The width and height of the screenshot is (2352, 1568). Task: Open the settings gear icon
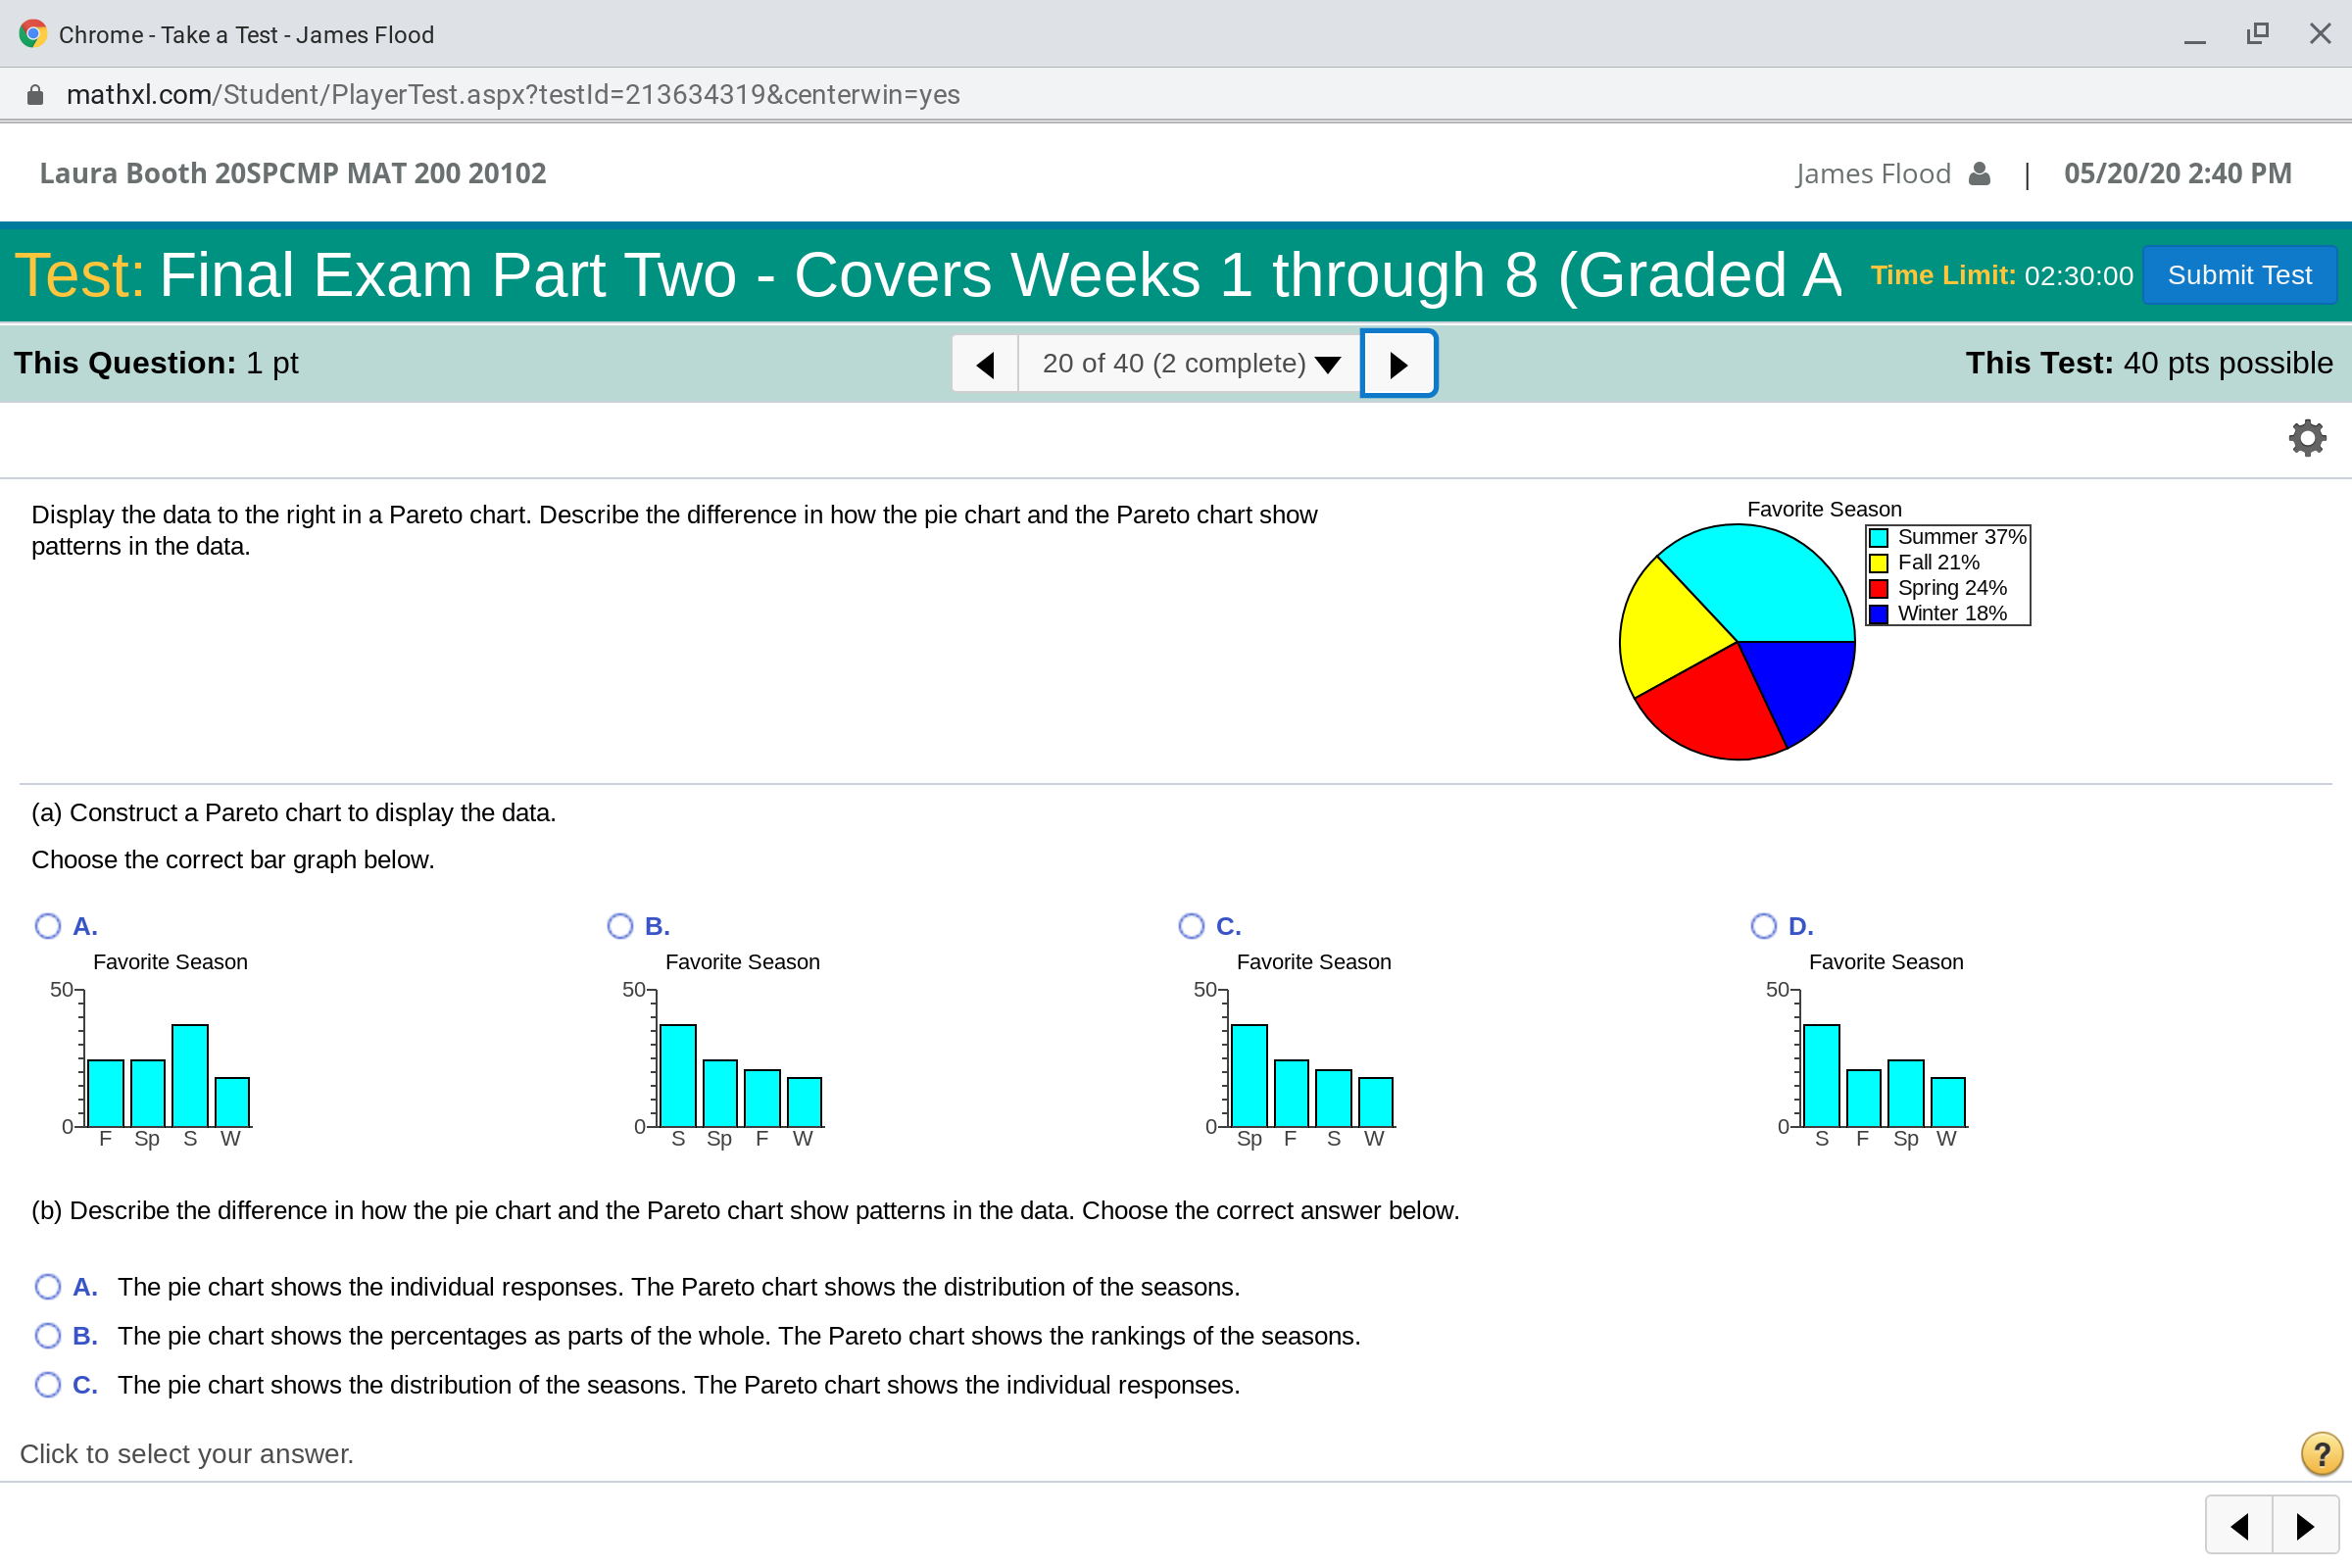pos(2307,438)
